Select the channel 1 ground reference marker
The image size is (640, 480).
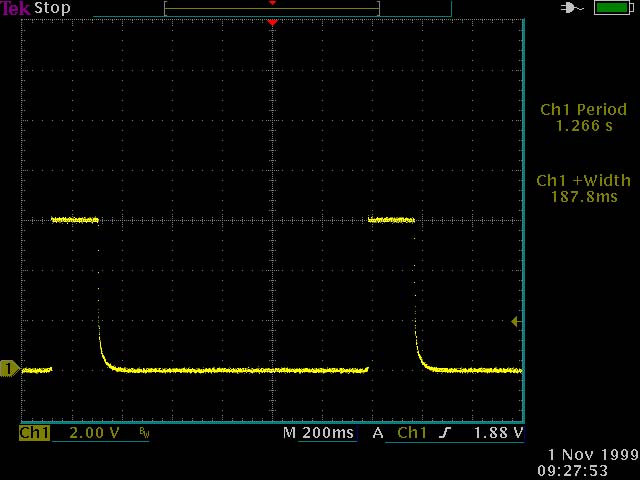coord(10,370)
